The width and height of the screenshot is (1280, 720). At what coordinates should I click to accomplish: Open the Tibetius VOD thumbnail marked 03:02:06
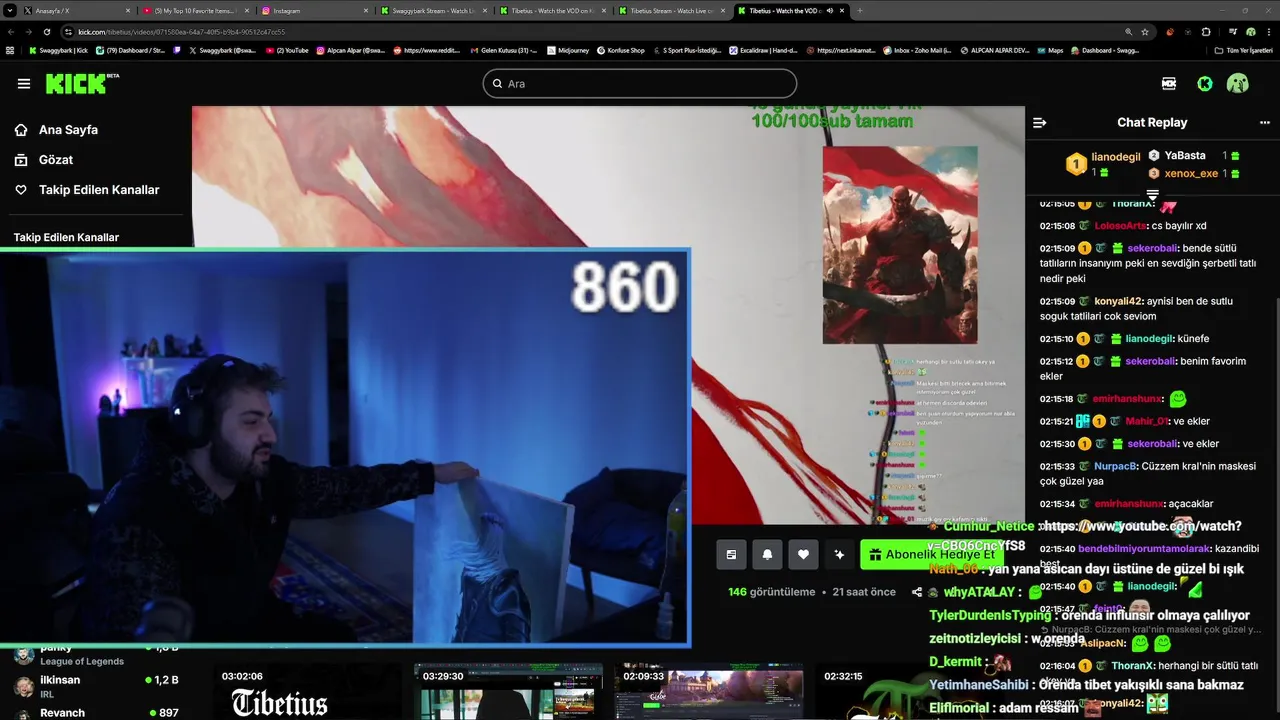(308, 690)
